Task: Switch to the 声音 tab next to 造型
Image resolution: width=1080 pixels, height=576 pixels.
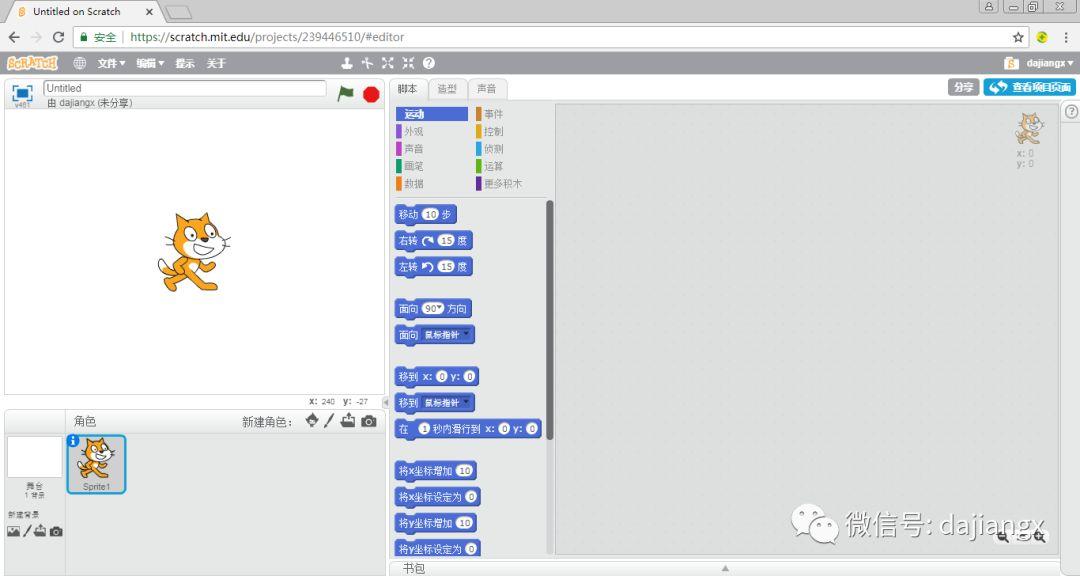Action: coord(487,89)
